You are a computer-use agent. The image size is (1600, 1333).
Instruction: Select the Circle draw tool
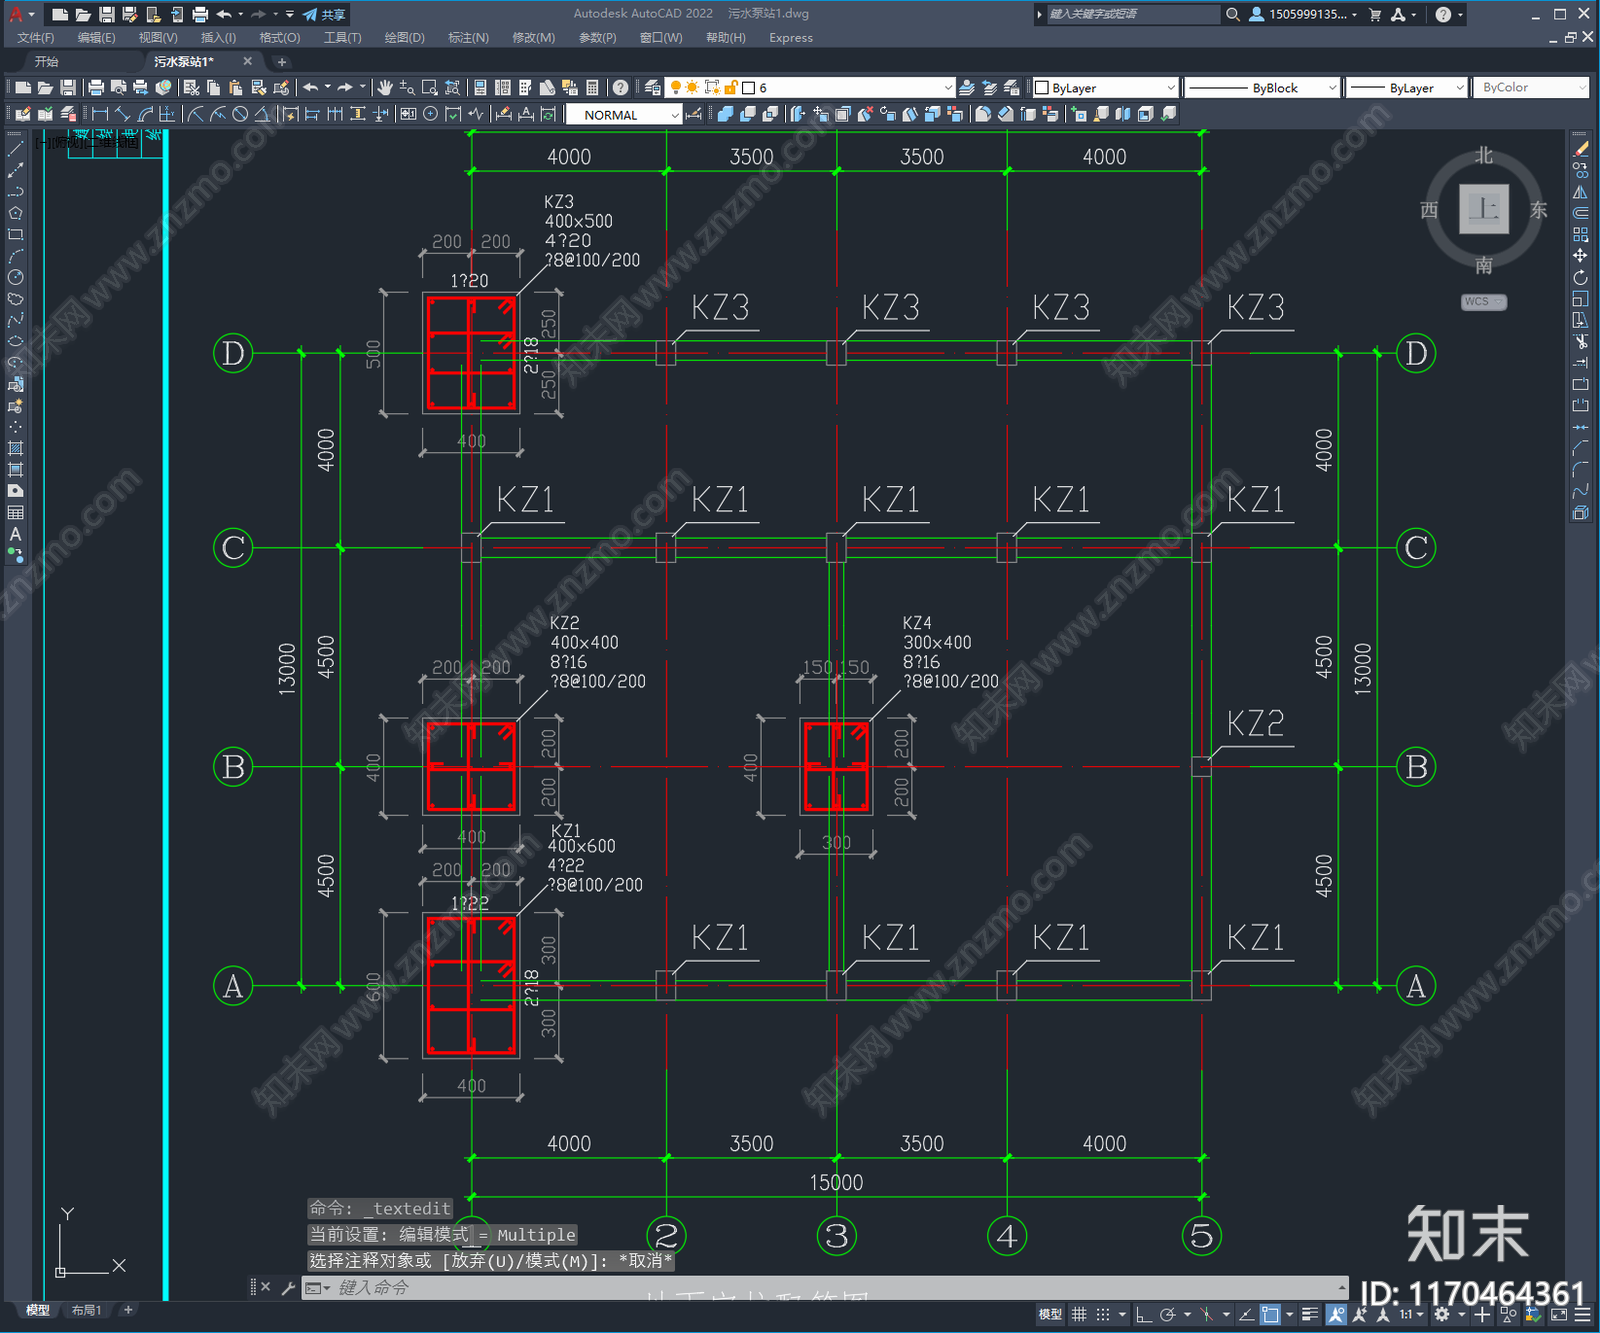point(15,277)
